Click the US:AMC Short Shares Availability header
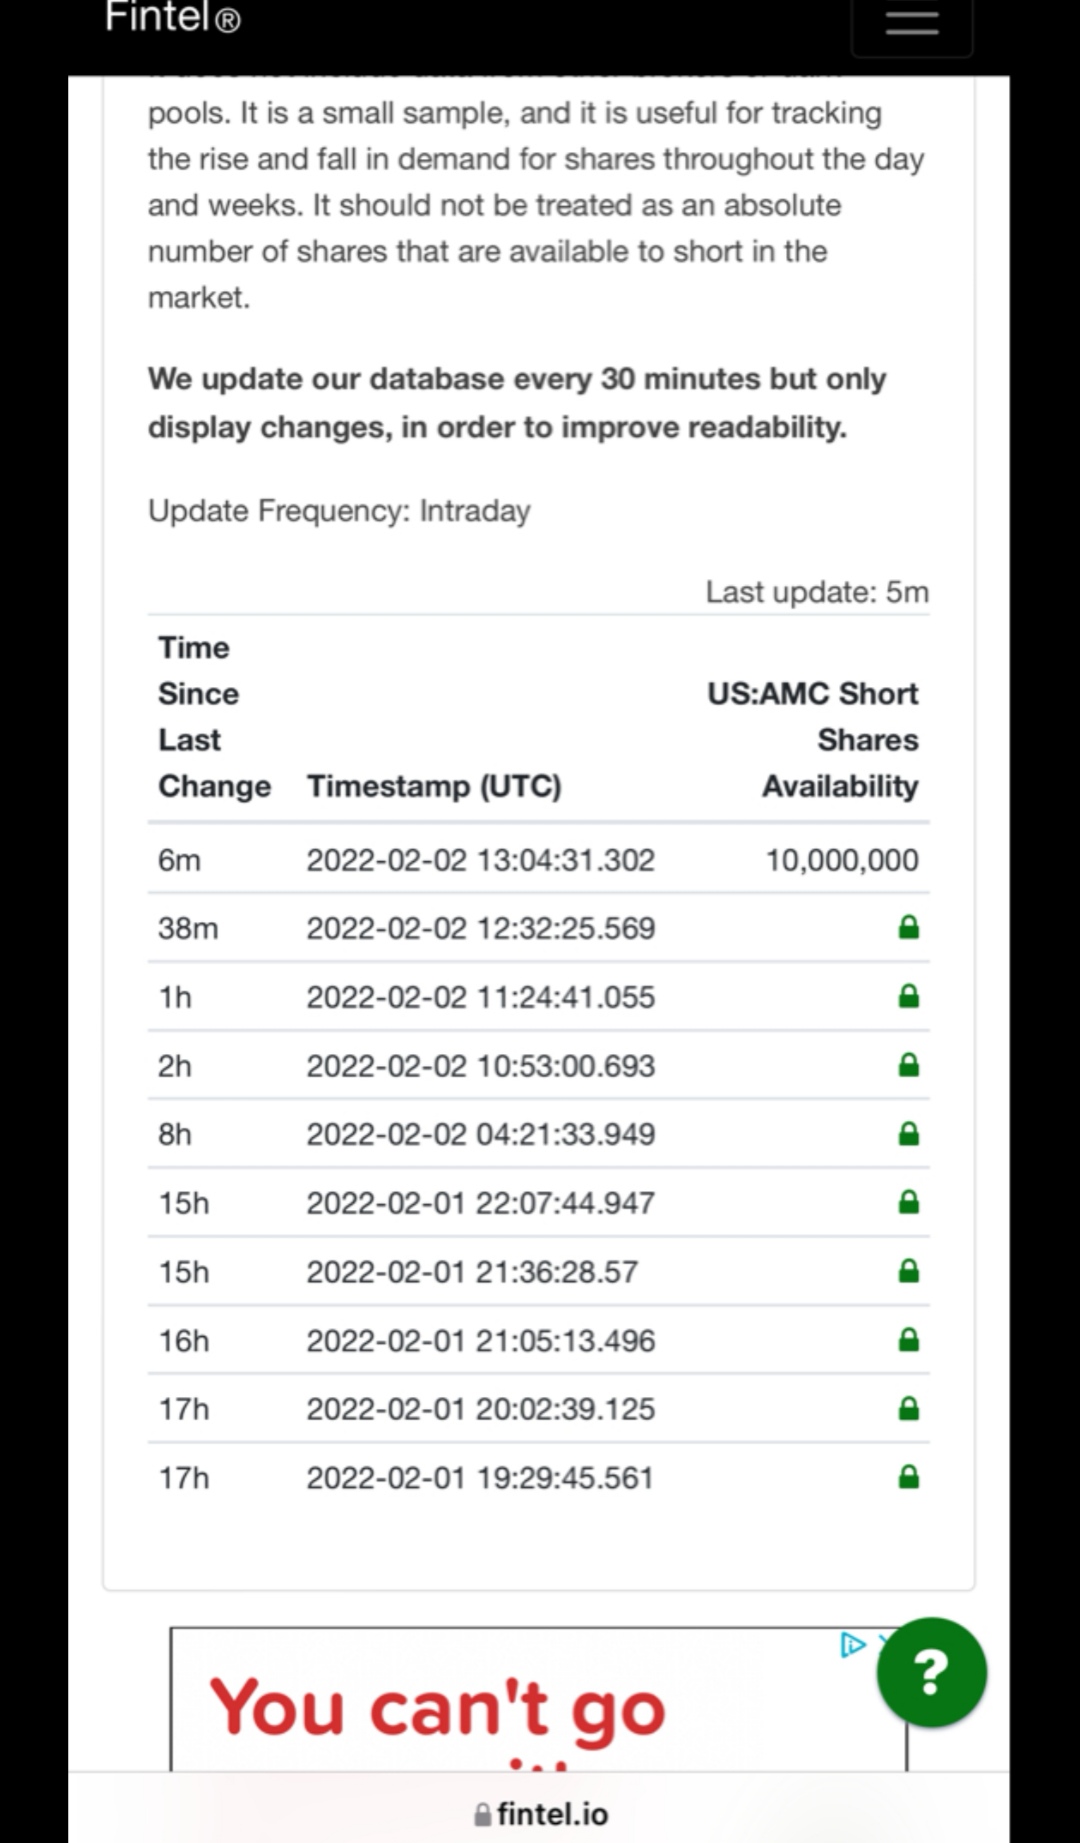The height and width of the screenshot is (1843, 1080). coord(813,740)
